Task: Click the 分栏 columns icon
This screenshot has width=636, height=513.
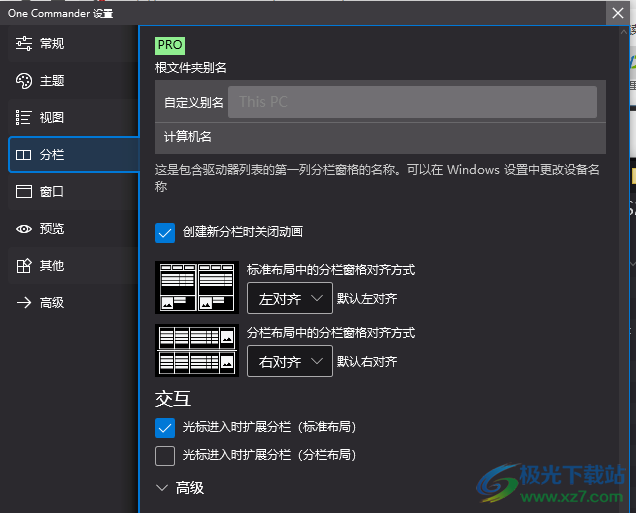Action: [x=24, y=155]
